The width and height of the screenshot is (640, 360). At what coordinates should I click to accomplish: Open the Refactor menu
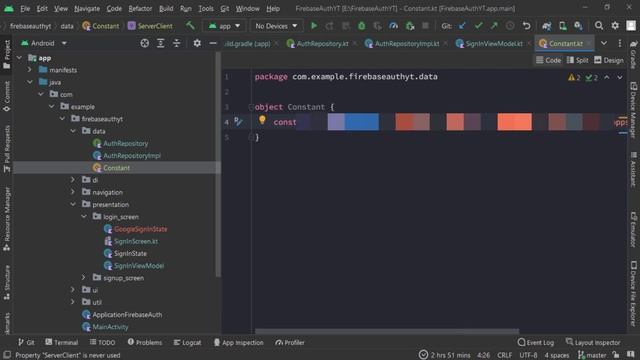[140, 8]
